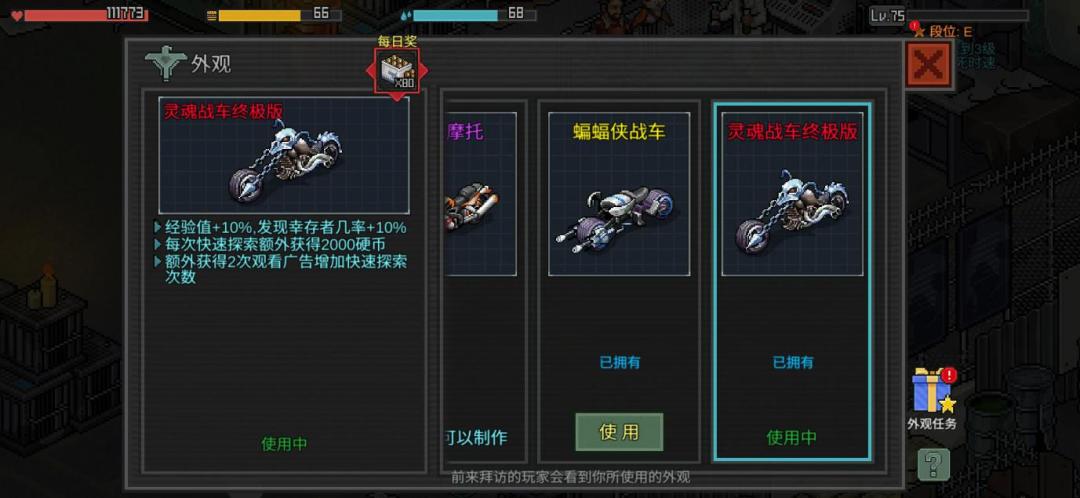Image resolution: width=1080 pixels, height=498 pixels.
Task: Open the 外观任务 gift box icon
Action: 932,389
